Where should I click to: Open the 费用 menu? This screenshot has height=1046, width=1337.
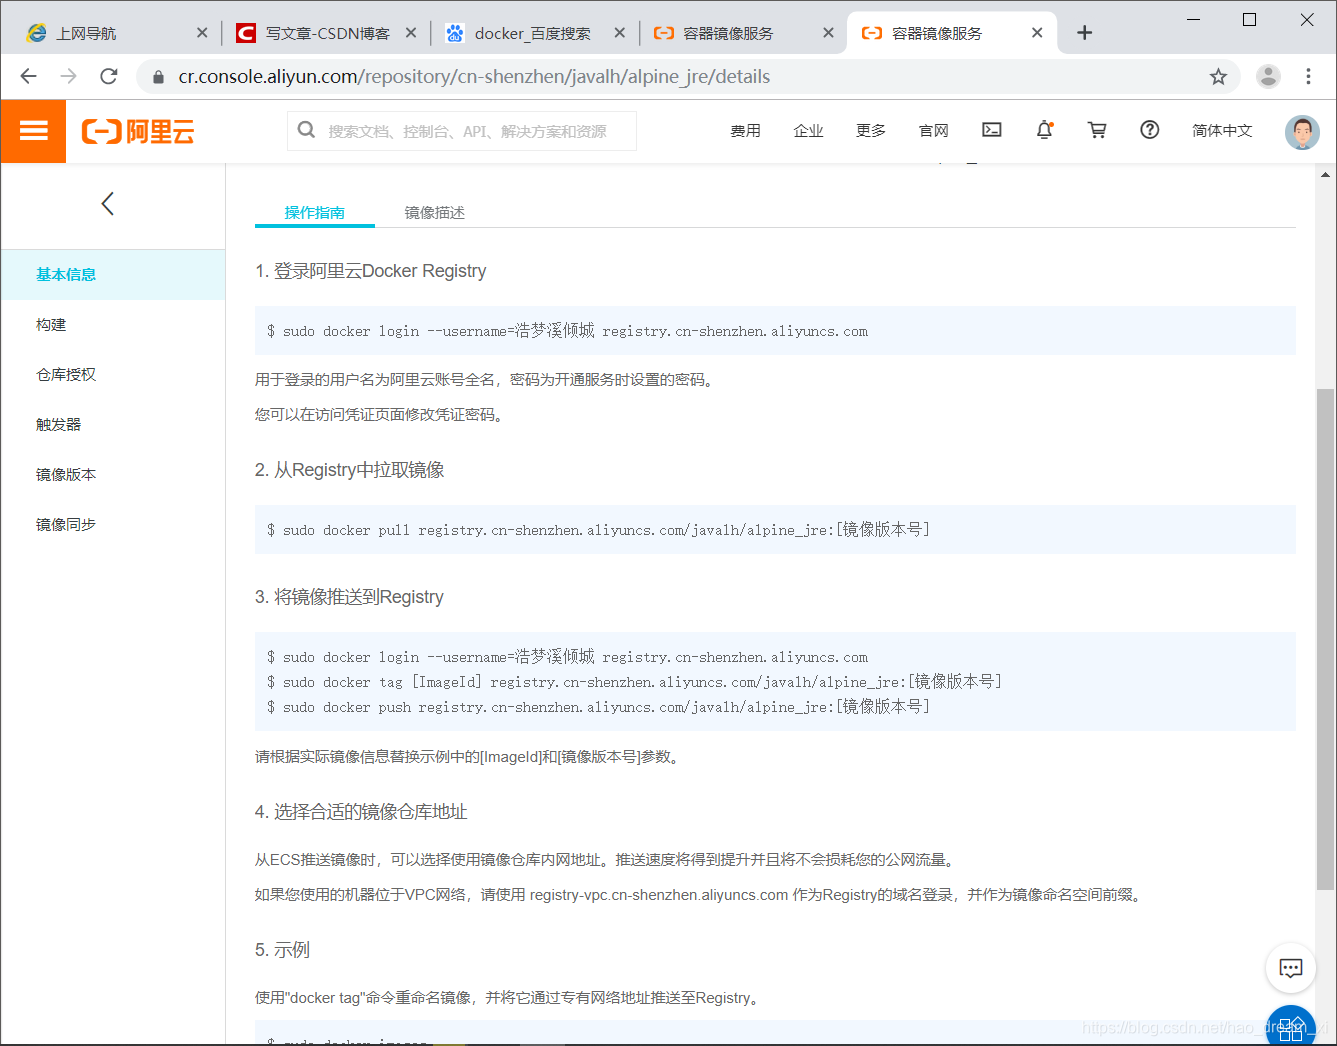click(745, 130)
